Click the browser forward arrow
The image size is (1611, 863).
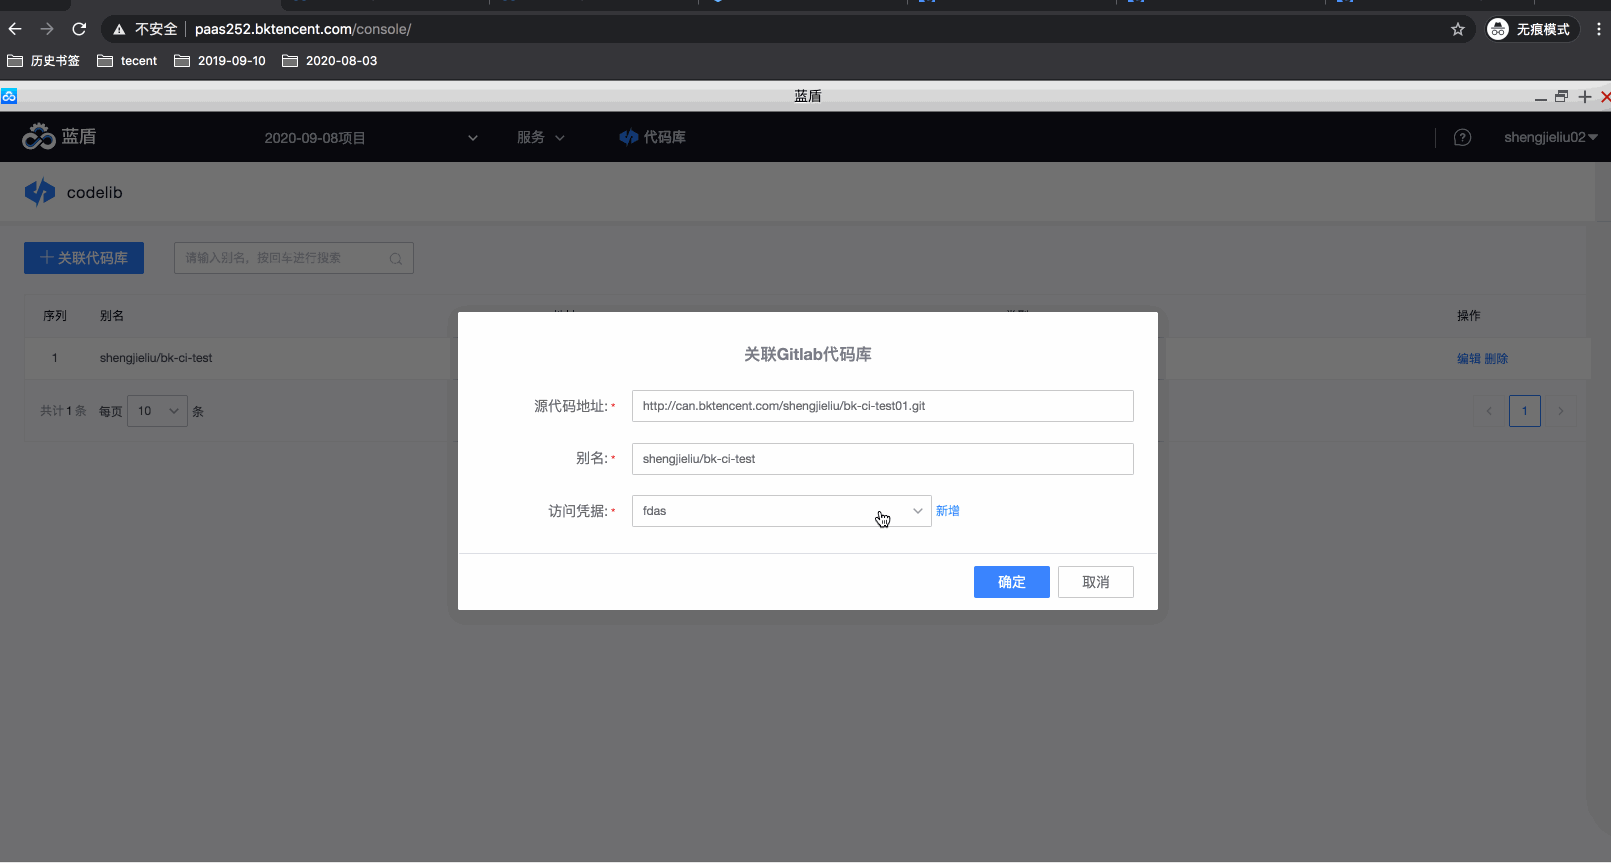tap(47, 29)
